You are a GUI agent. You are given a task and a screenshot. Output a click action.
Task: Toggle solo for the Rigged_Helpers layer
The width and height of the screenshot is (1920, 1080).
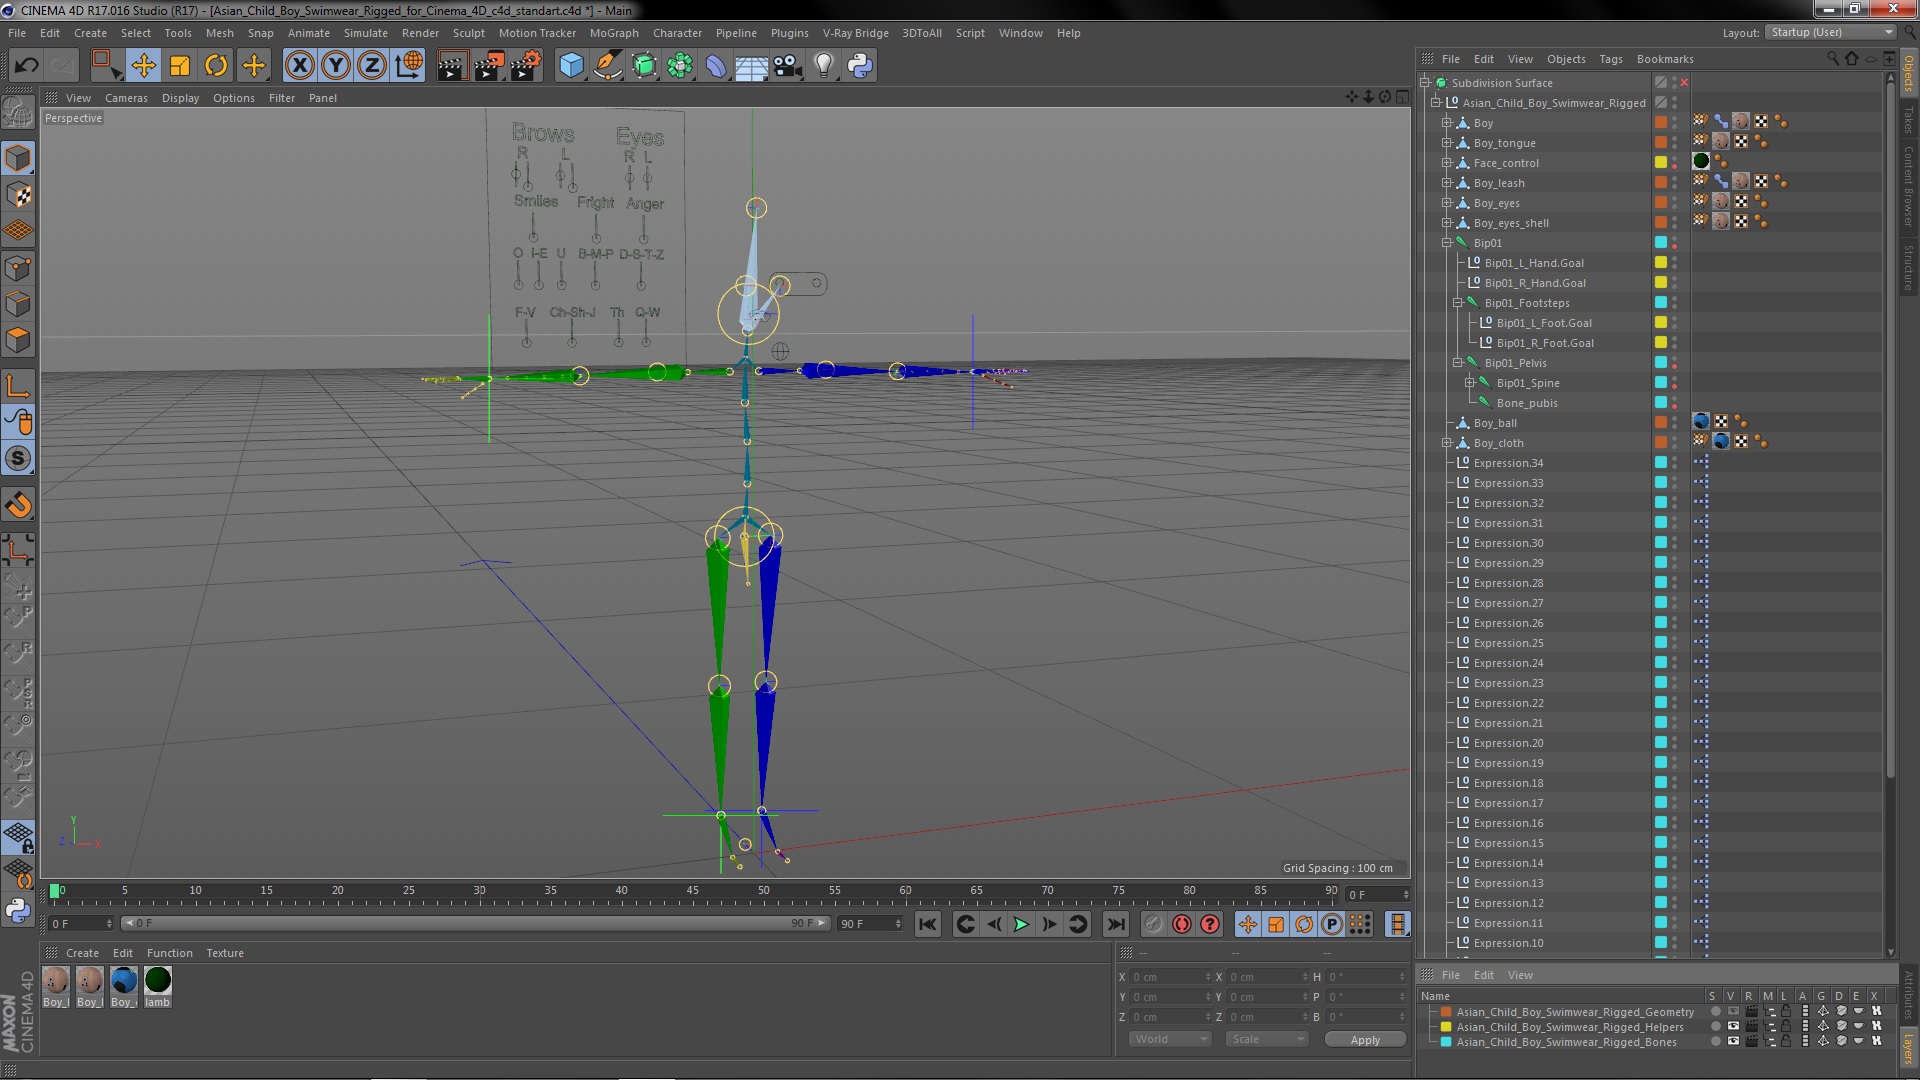coord(1714,1027)
